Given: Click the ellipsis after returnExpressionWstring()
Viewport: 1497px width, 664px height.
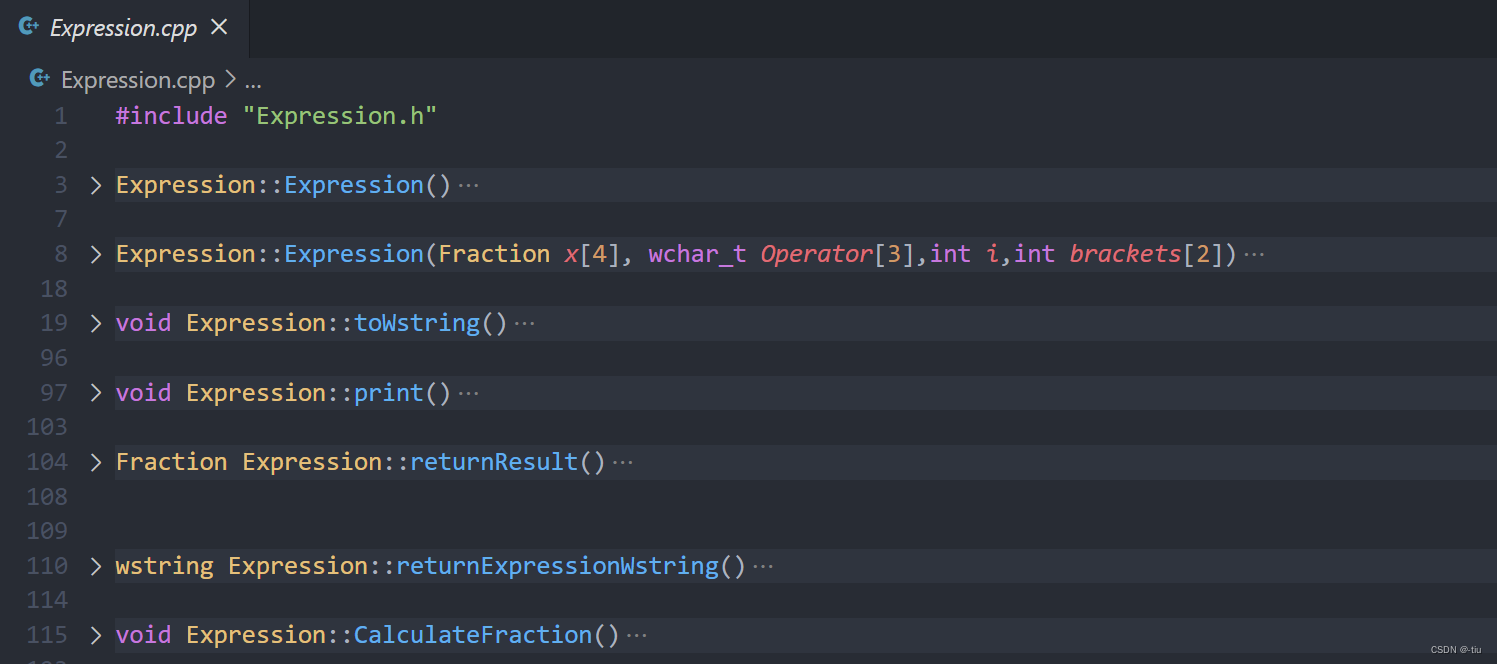Looking at the screenshot, I should click(763, 567).
